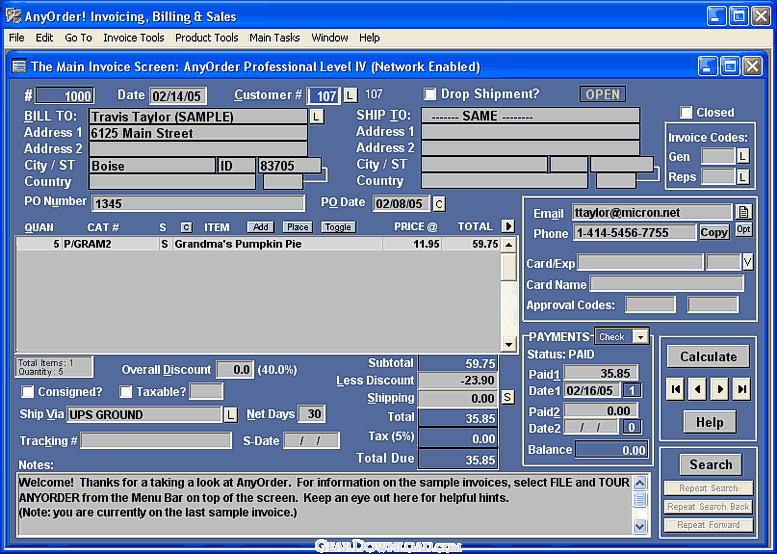Screen dimensions: 777x554
Task: Click the Repeat Forward button
Action: tap(708, 525)
